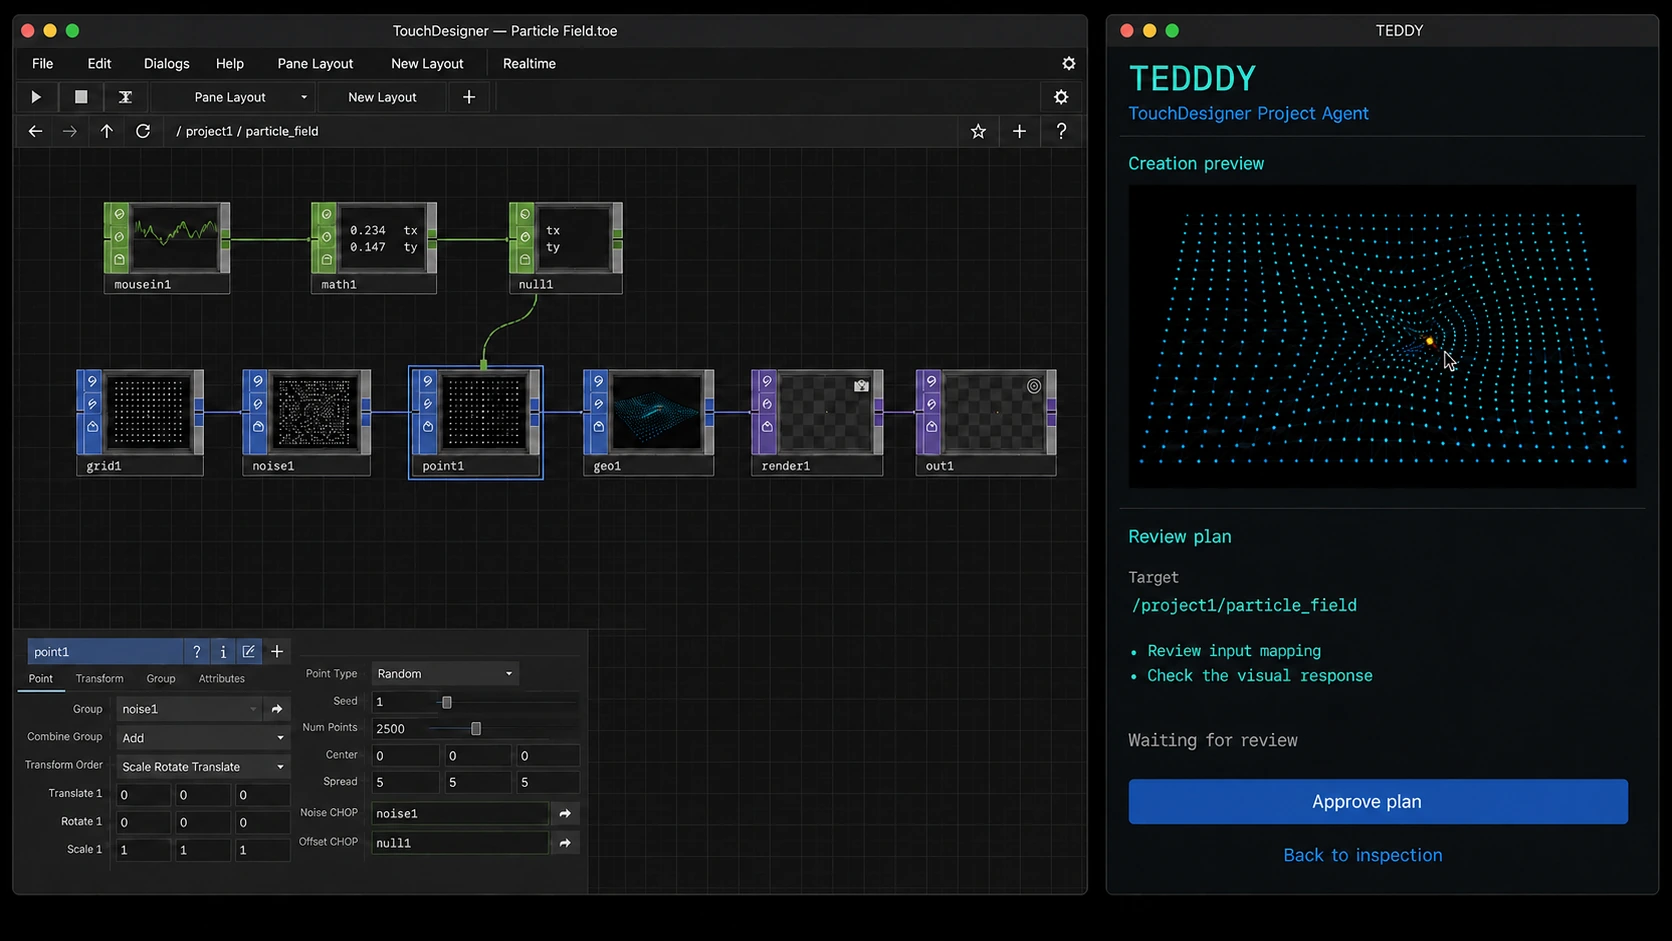The width and height of the screenshot is (1672, 941).
Task: Toggle middle flag on math1 node
Action: 326,237
